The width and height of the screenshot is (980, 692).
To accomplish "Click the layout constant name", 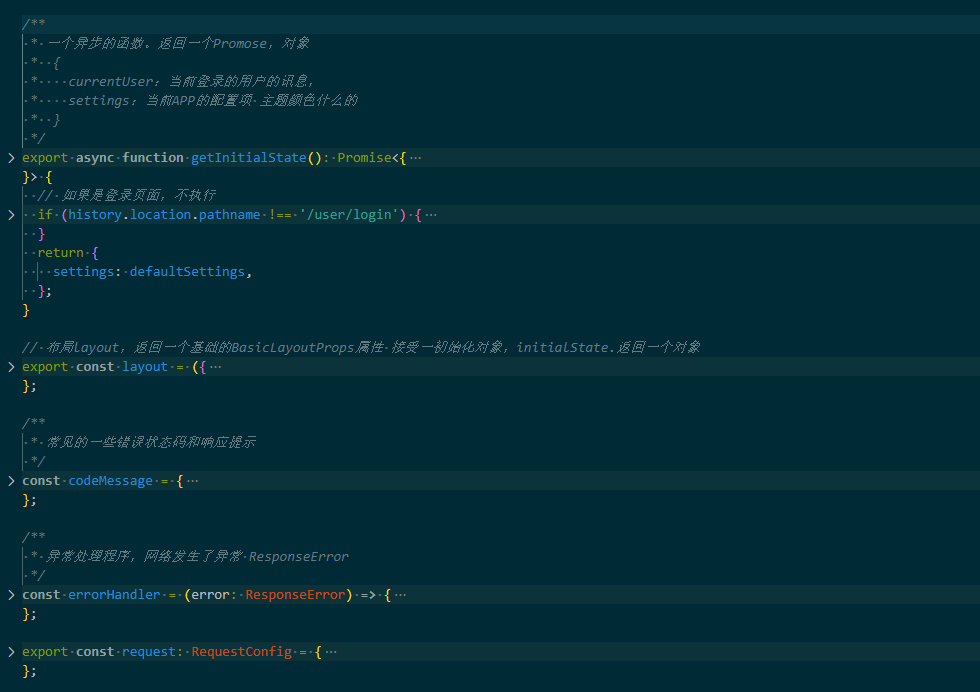I will (x=144, y=366).
